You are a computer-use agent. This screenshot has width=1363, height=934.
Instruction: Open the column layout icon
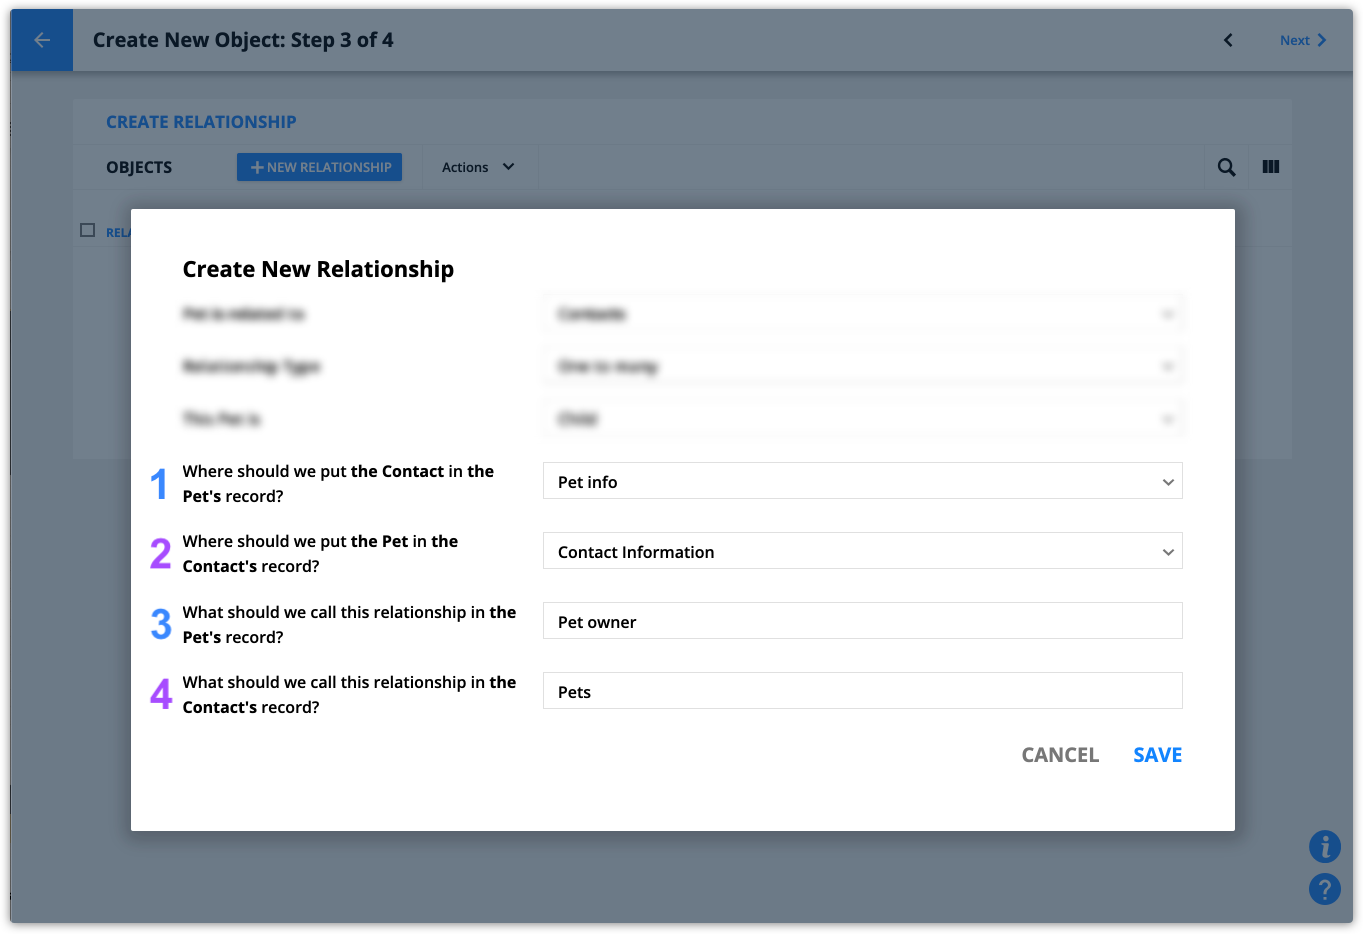click(x=1271, y=167)
